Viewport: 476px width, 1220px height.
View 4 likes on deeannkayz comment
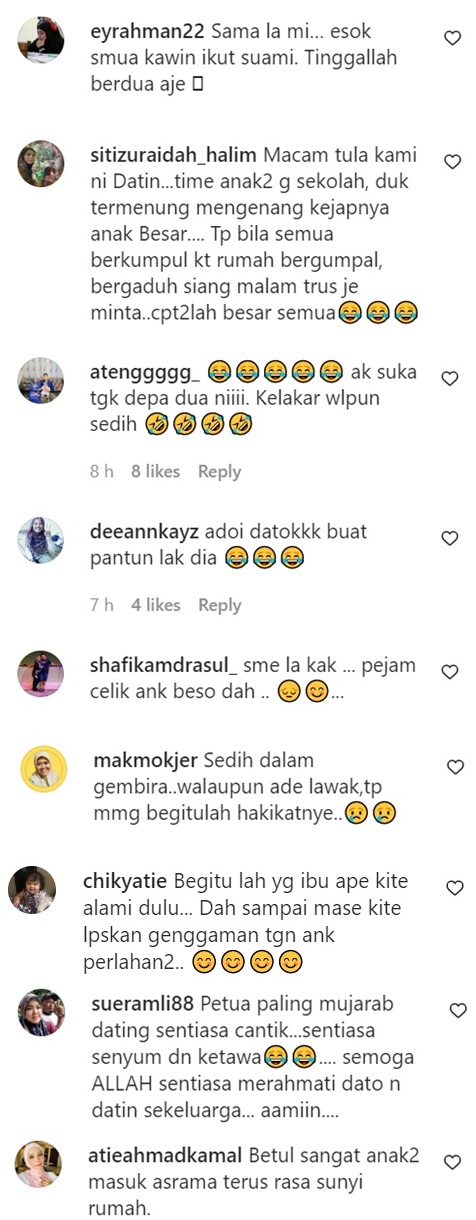click(156, 605)
